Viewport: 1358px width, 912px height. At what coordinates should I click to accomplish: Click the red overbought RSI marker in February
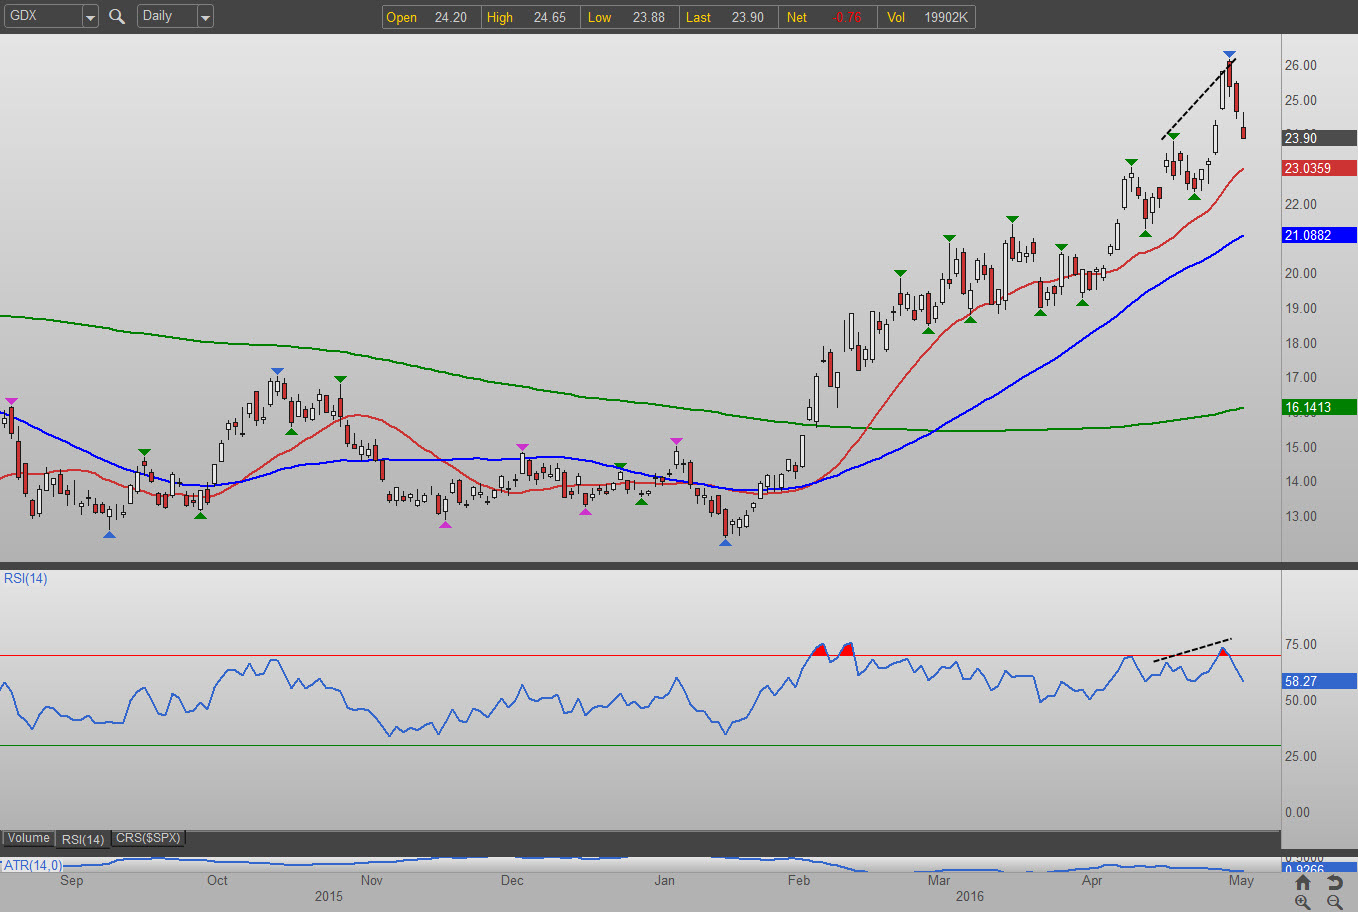pyautogui.click(x=820, y=650)
